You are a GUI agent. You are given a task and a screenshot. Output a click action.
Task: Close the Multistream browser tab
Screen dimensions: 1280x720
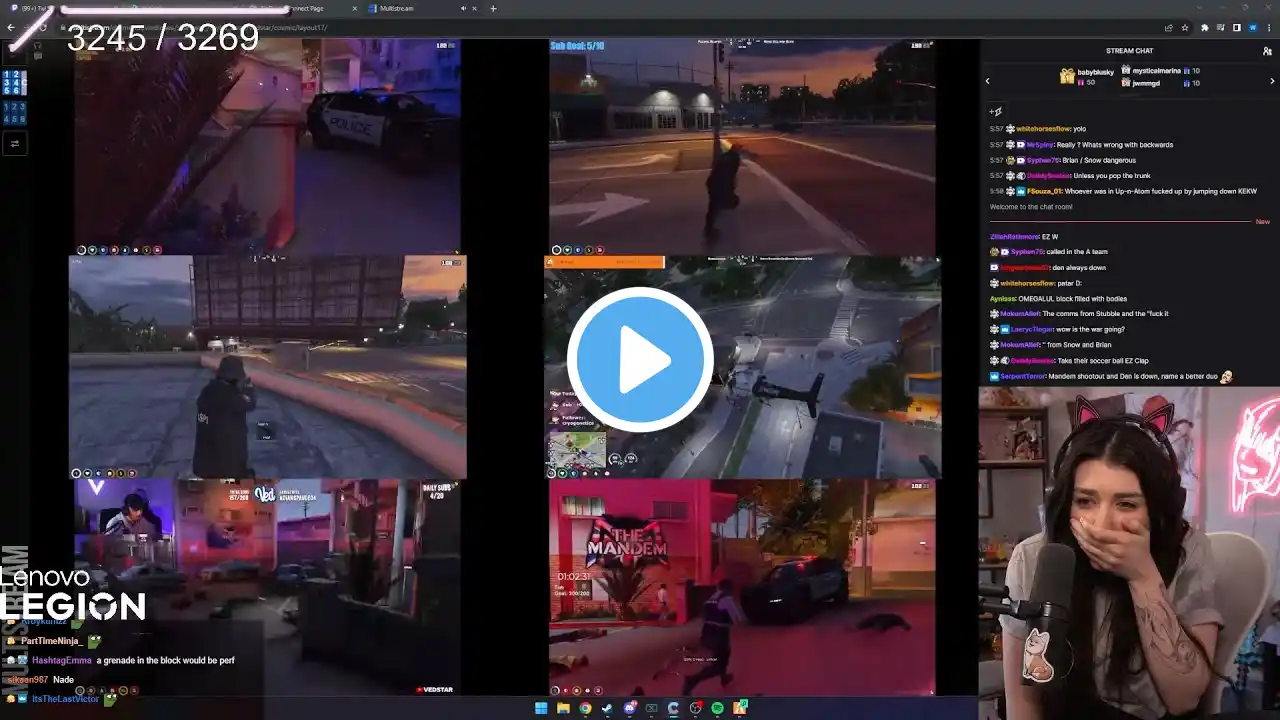pyautogui.click(x=473, y=8)
